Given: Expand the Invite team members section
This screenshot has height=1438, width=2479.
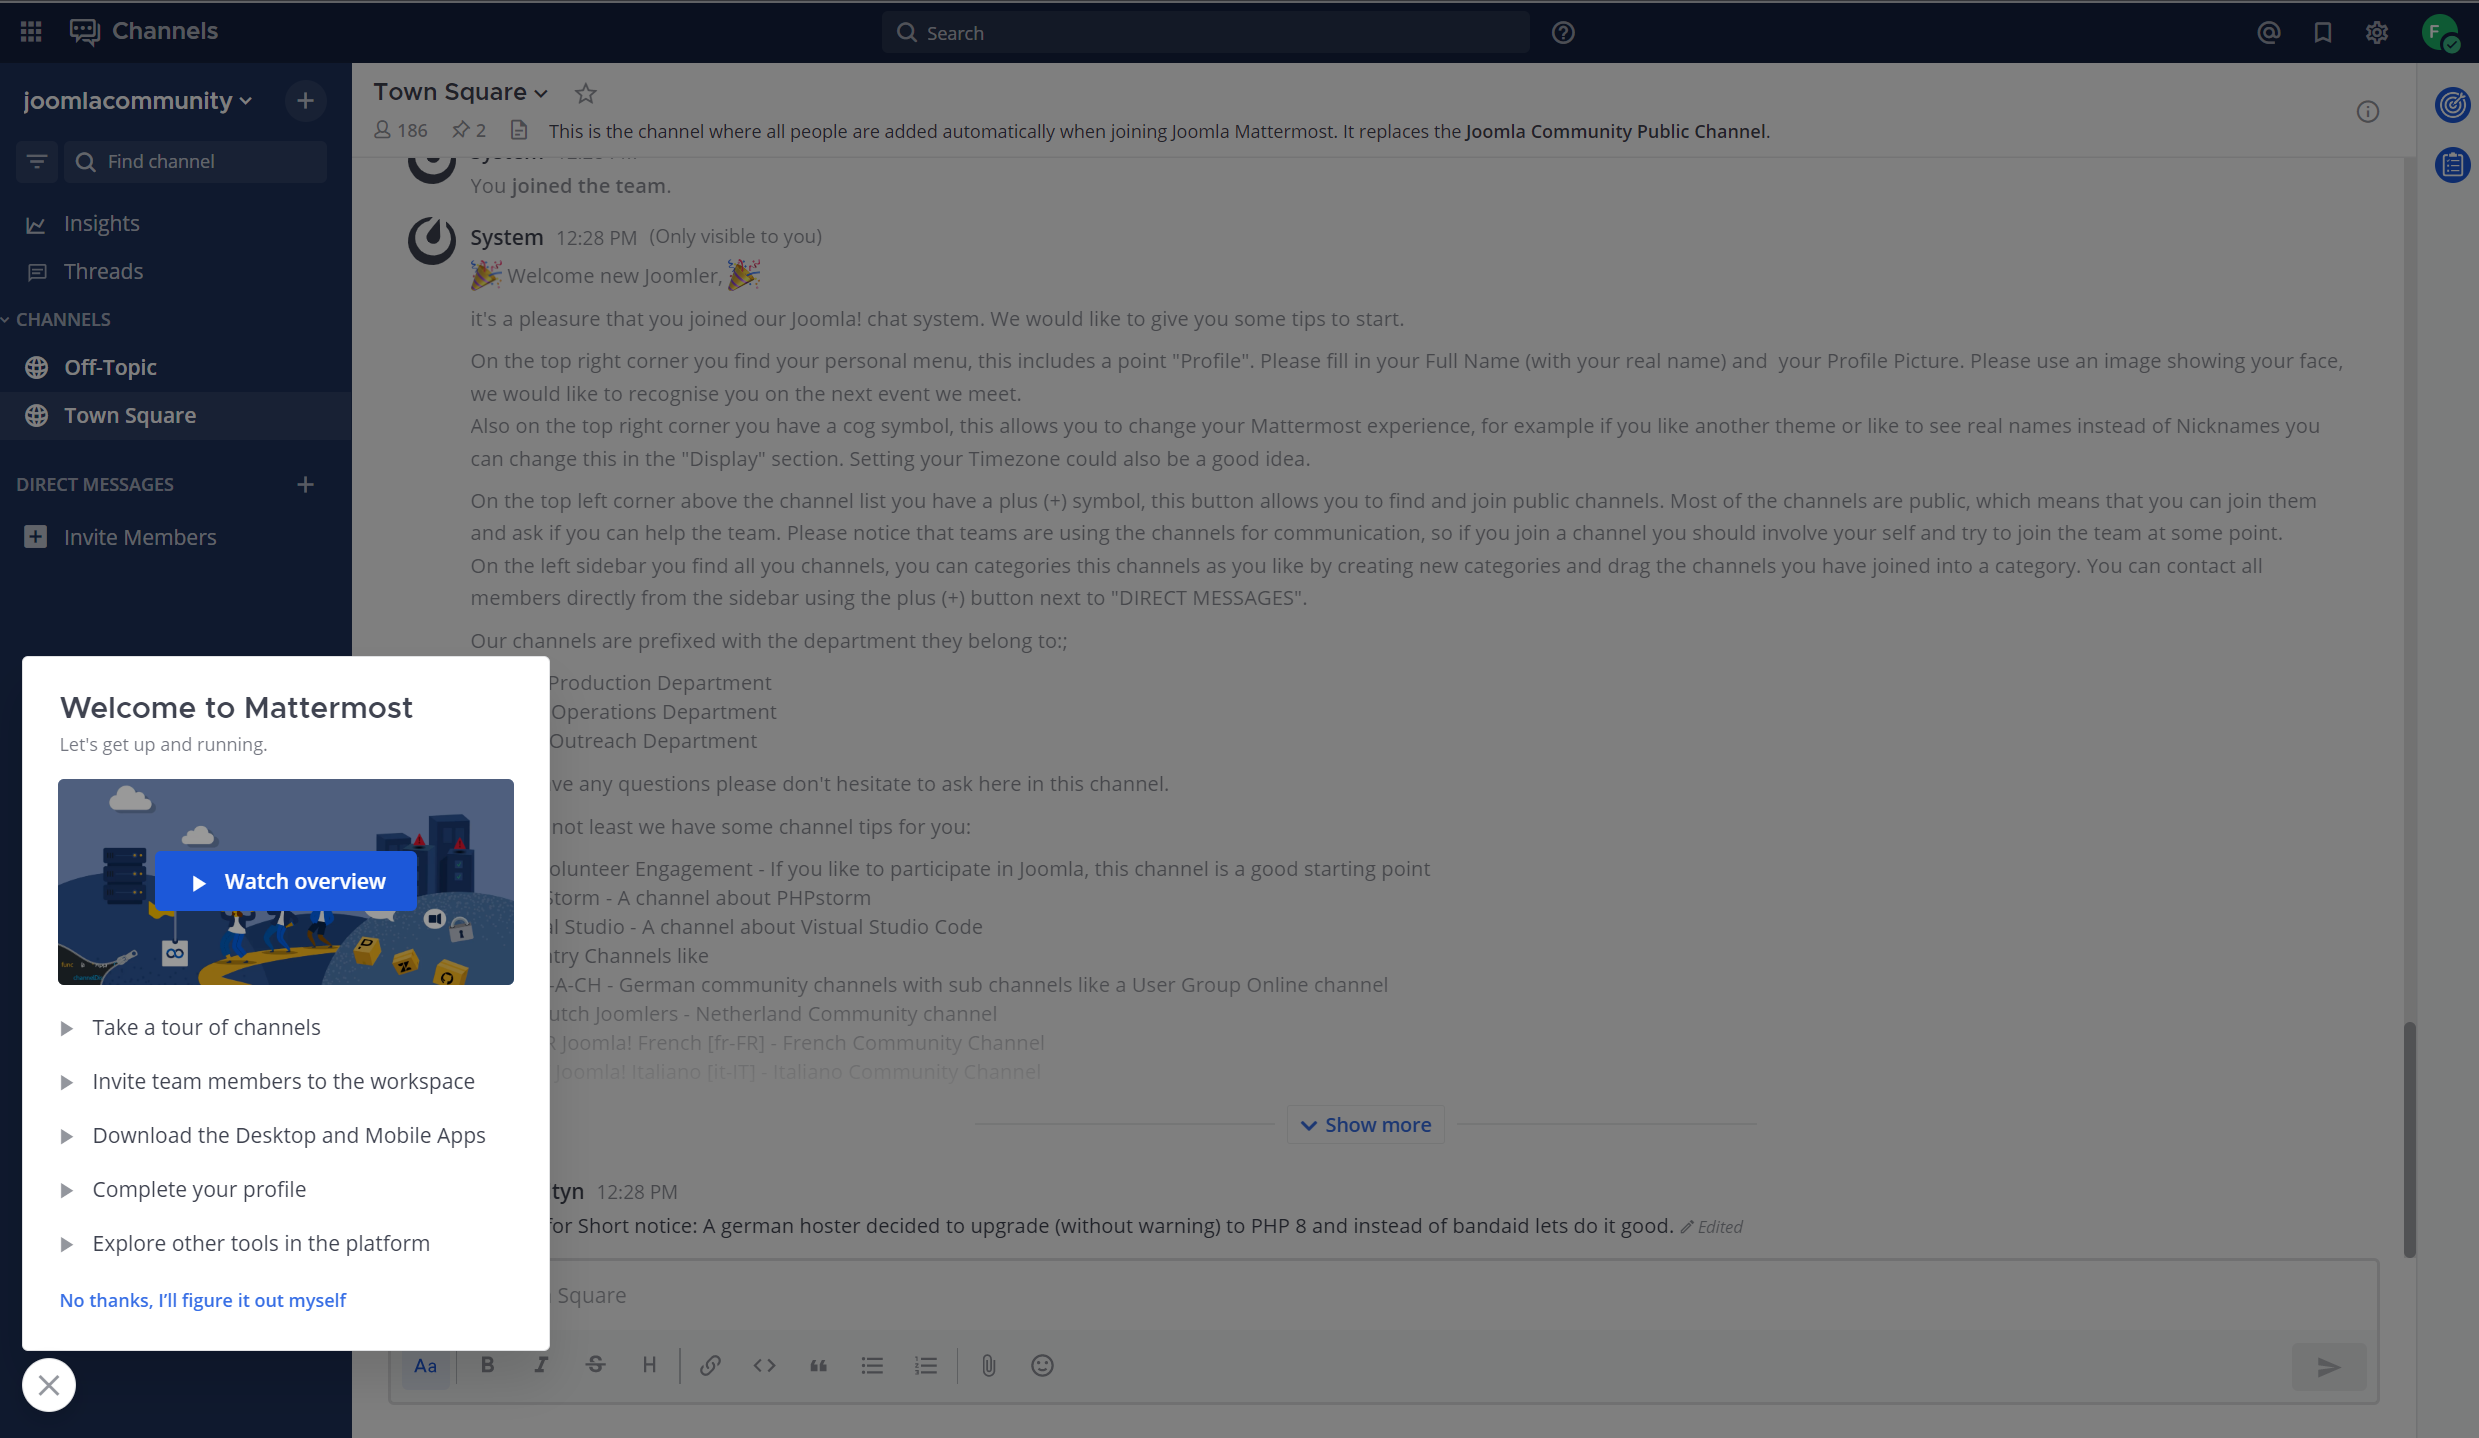Looking at the screenshot, I should (65, 1080).
